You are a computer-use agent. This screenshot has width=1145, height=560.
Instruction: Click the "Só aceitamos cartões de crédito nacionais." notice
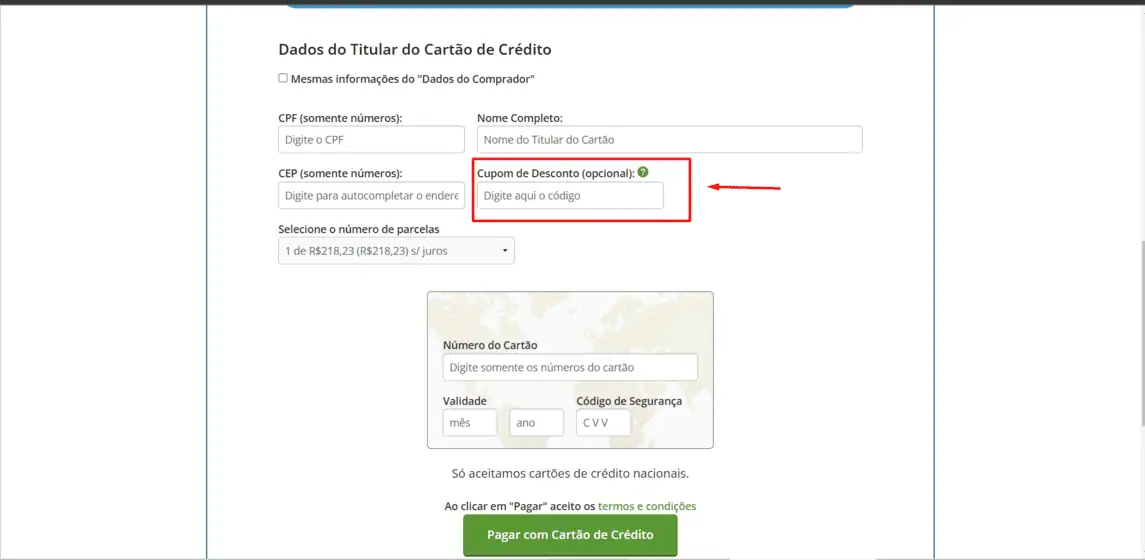click(x=570, y=473)
